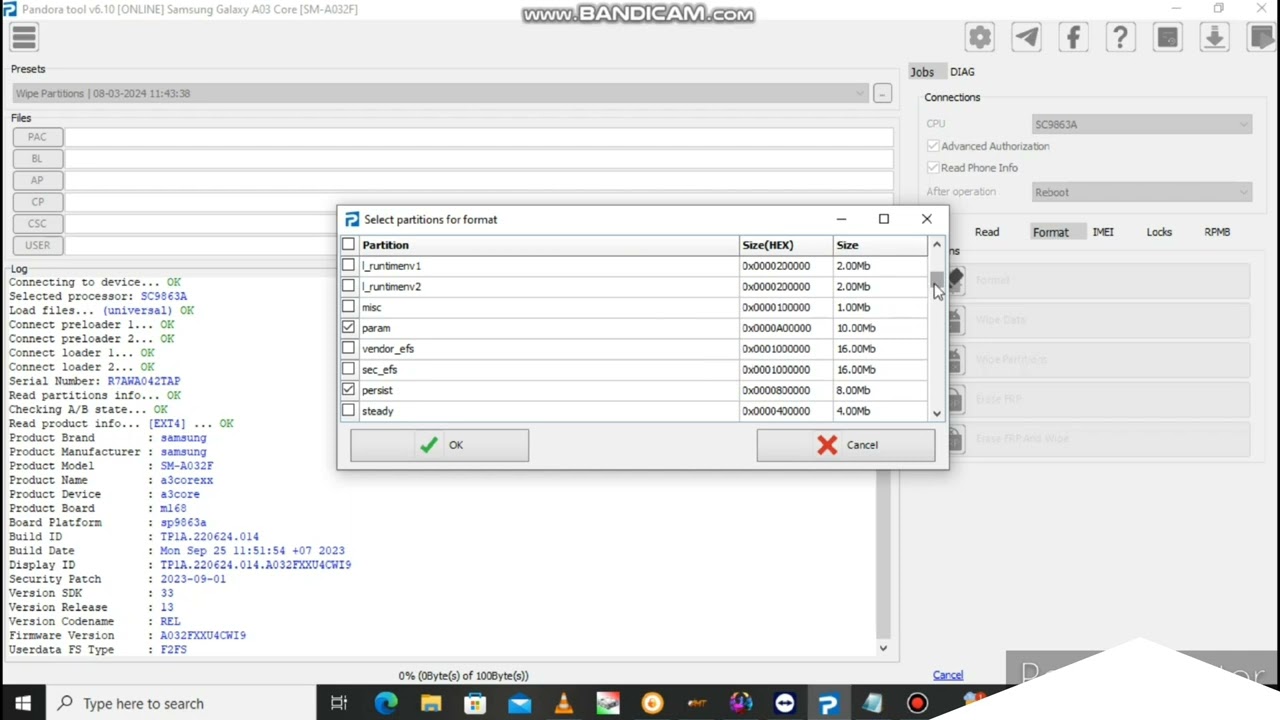Open the hamburger main menu
This screenshot has width=1280, height=720.
24,38
